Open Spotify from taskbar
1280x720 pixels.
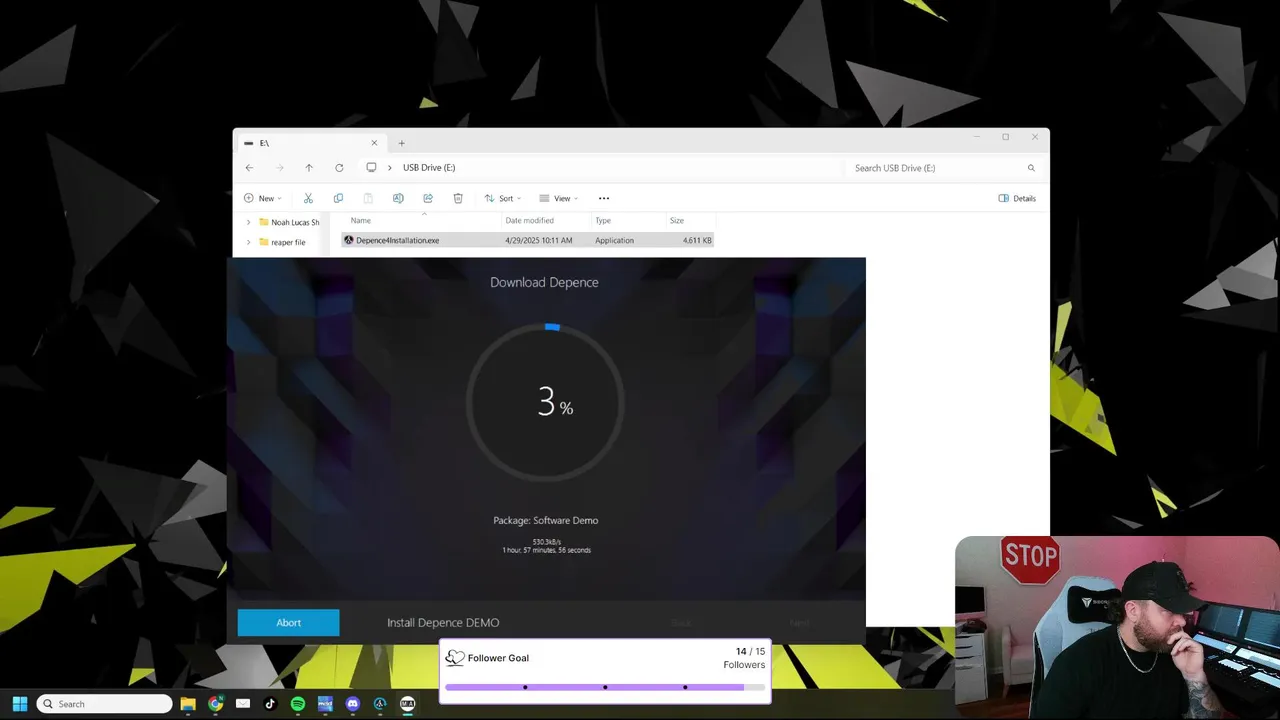(x=298, y=704)
